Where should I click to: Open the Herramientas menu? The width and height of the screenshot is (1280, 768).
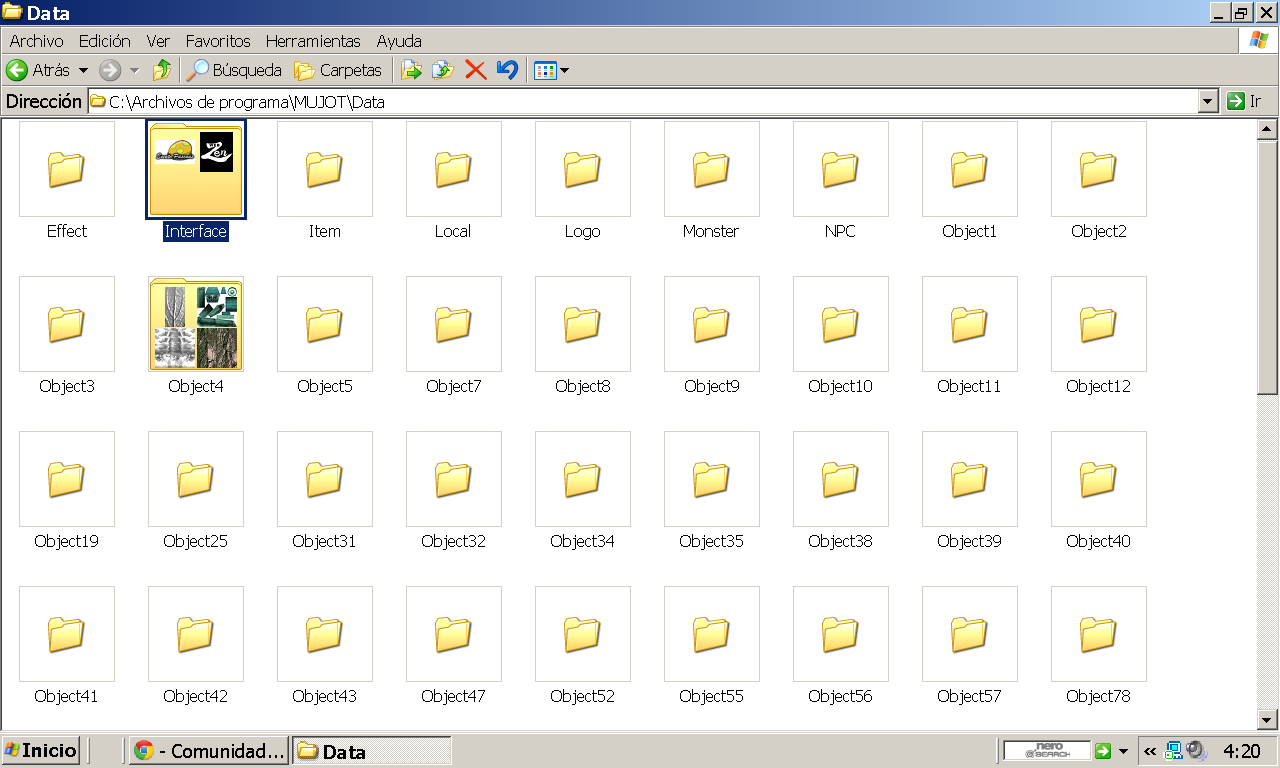313,41
